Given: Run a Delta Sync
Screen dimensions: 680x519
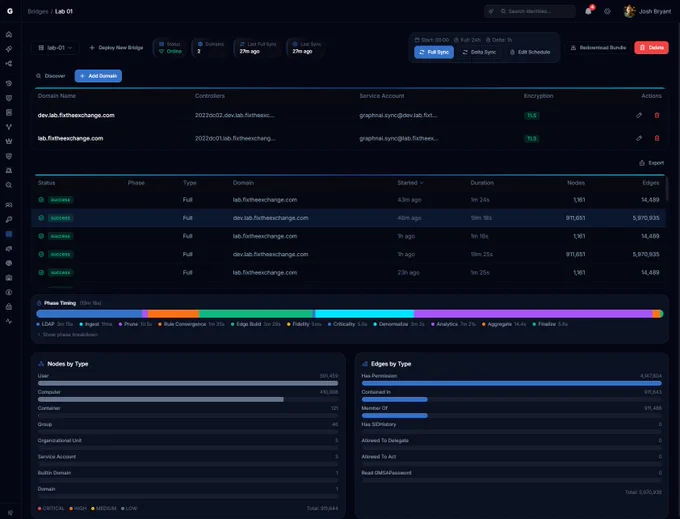Looking at the screenshot, I should 479,52.
